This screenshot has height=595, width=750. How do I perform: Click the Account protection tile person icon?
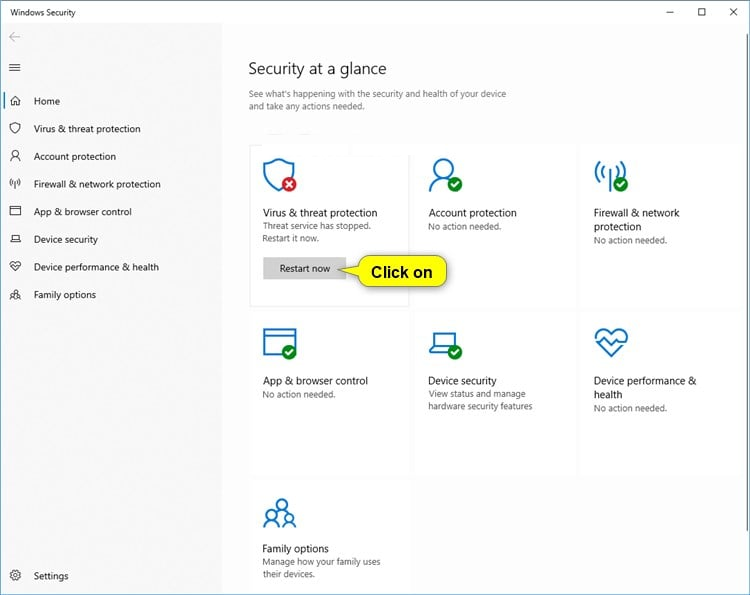(445, 176)
